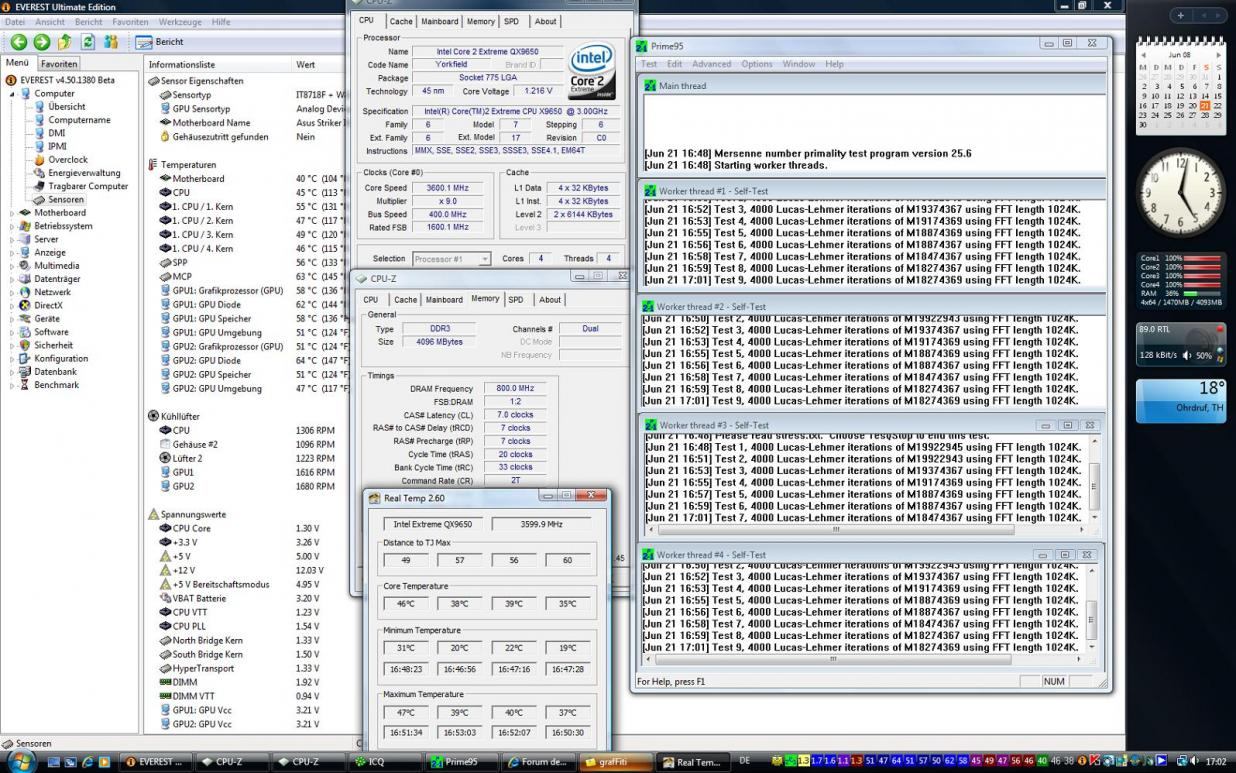Click the green Back arrow in EVEREST toolbar
Image resolution: width=1236 pixels, height=773 pixels.
tap(18, 42)
